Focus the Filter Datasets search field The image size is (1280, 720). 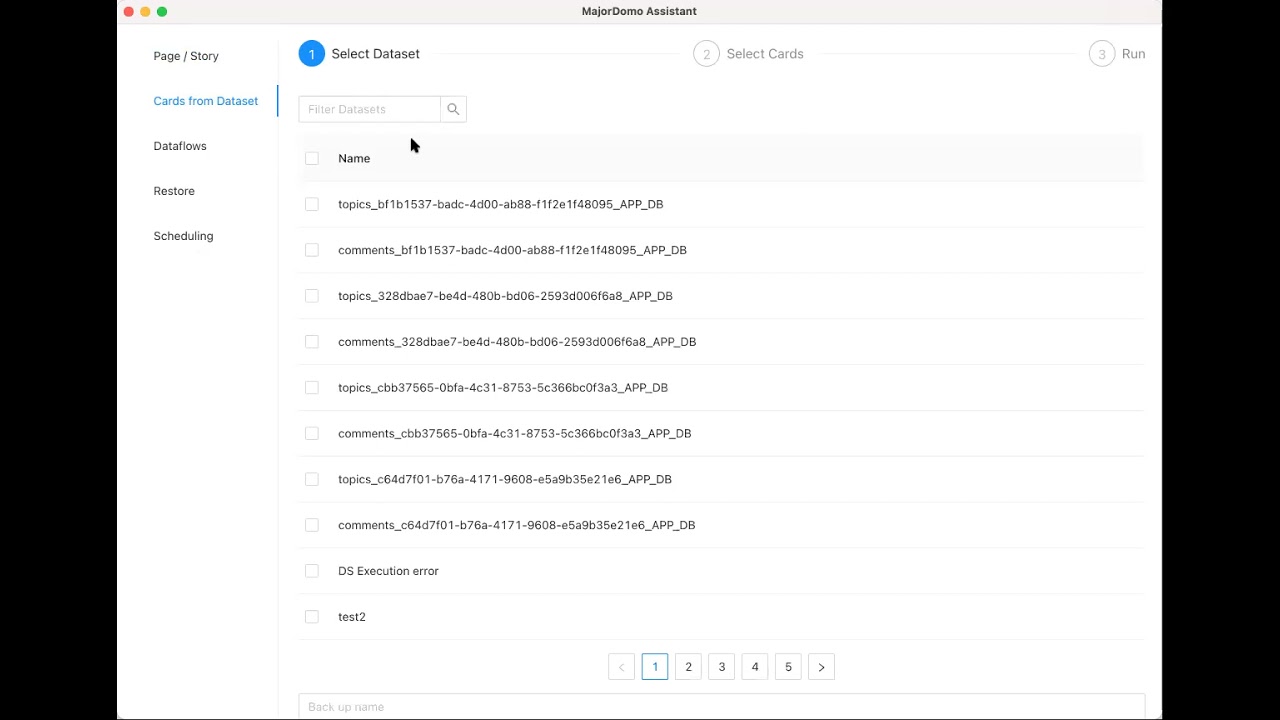click(x=369, y=109)
